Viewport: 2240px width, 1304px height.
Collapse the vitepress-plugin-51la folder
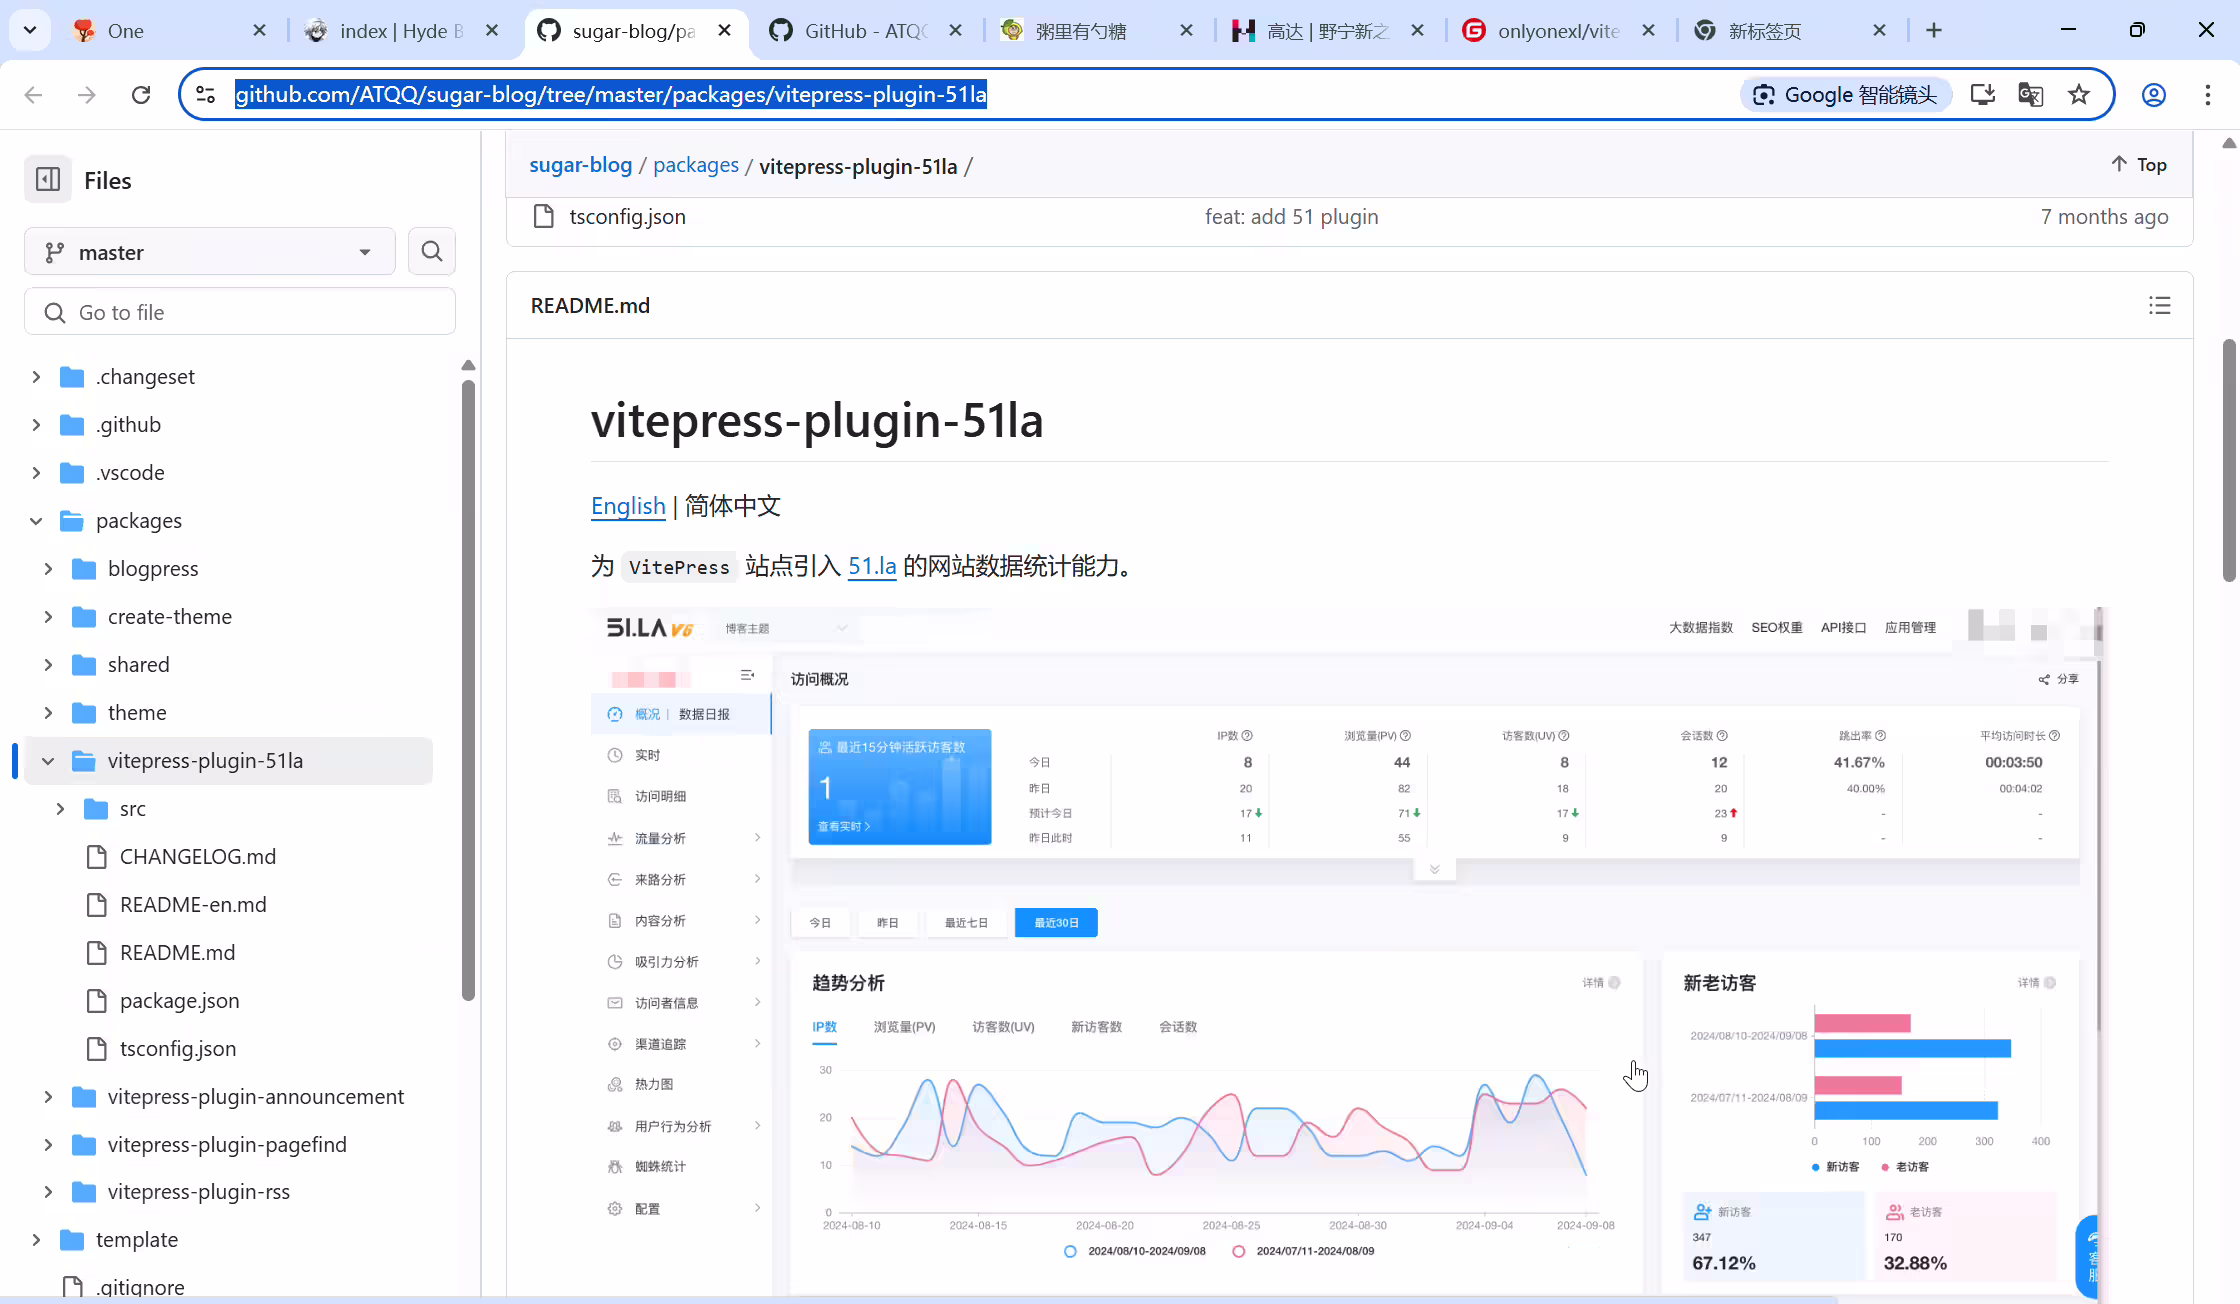[x=48, y=761]
